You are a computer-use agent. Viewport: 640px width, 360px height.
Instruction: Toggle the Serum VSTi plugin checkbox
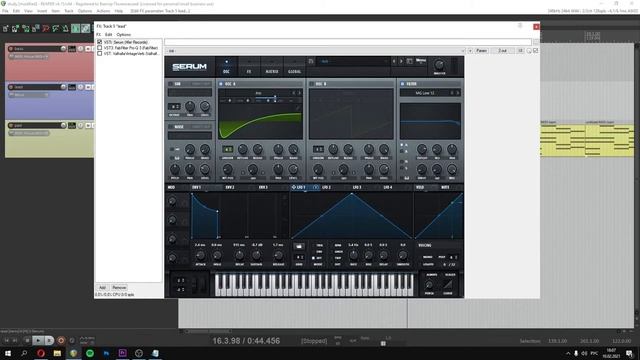click(100, 42)
